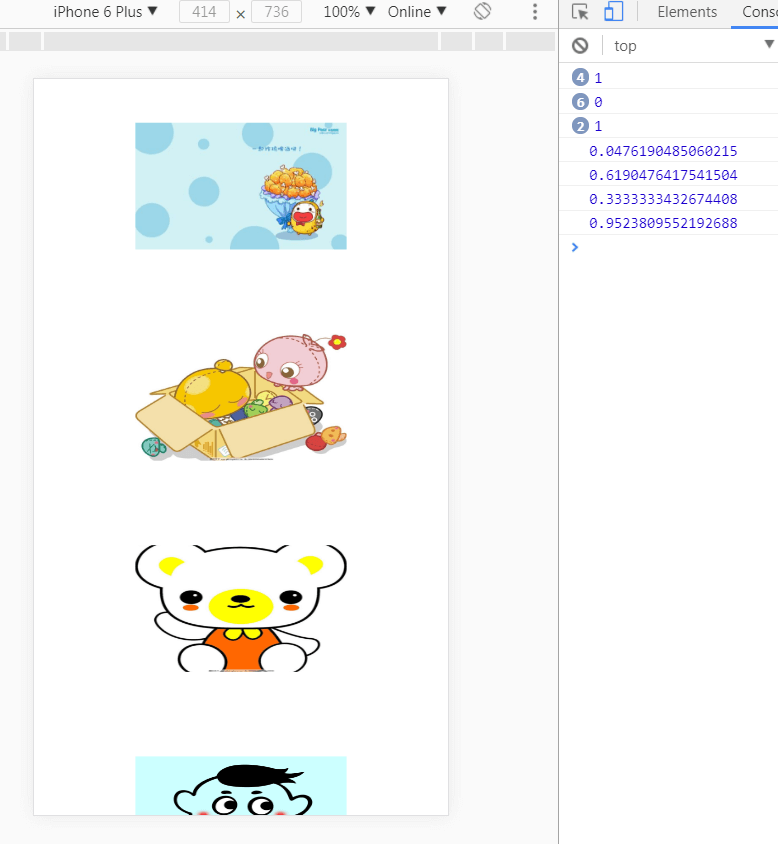Click the console input prompt line
778x844 pixels.
pyautogui.click(x=668, y=247)
